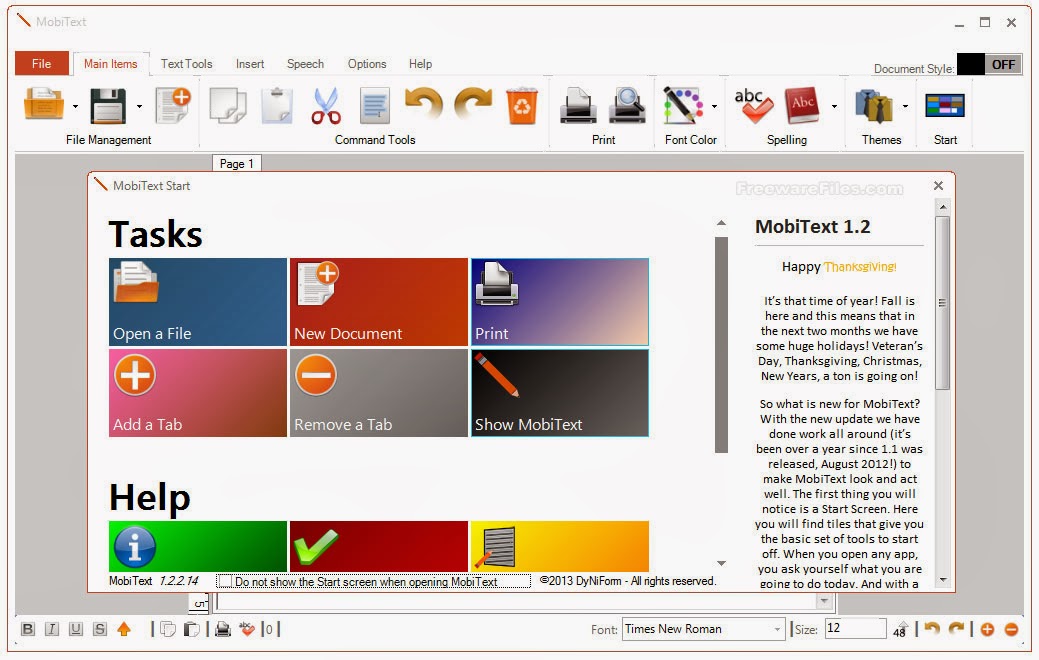Click the red checkmark Help tile
This screenshot has height=660, width=1039.
coord(378,546)
